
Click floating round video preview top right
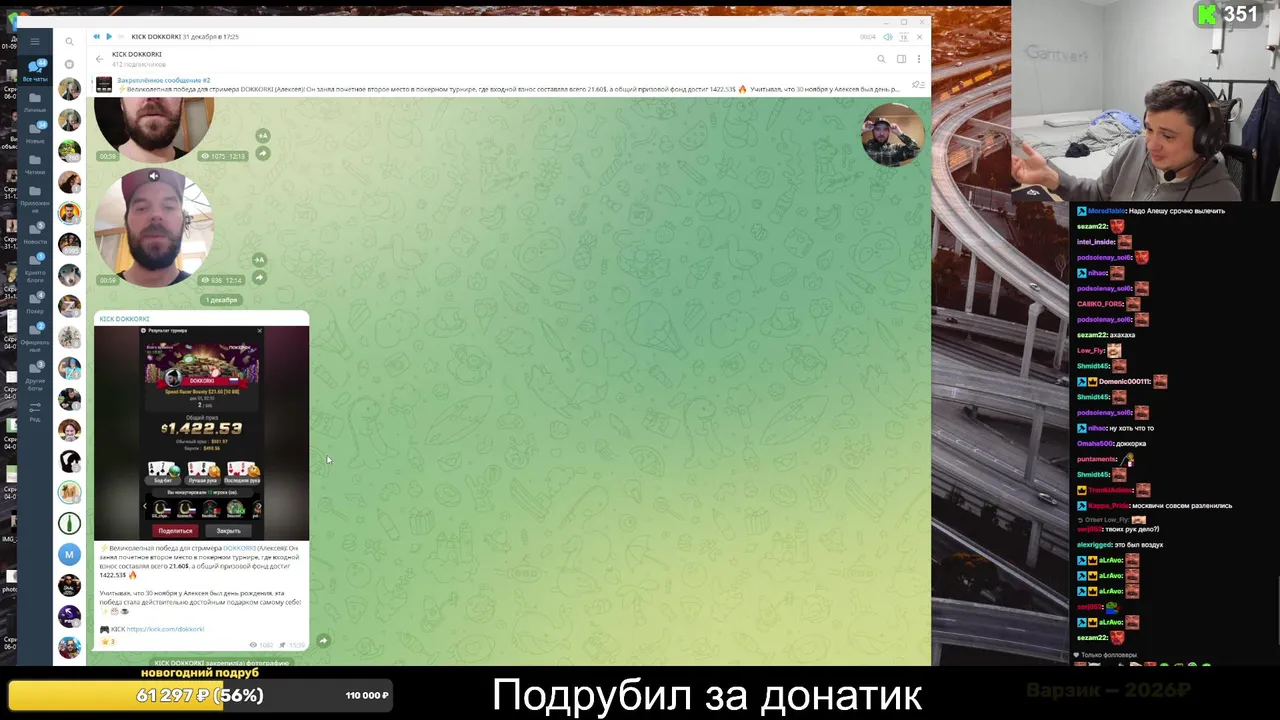point(892,135)
